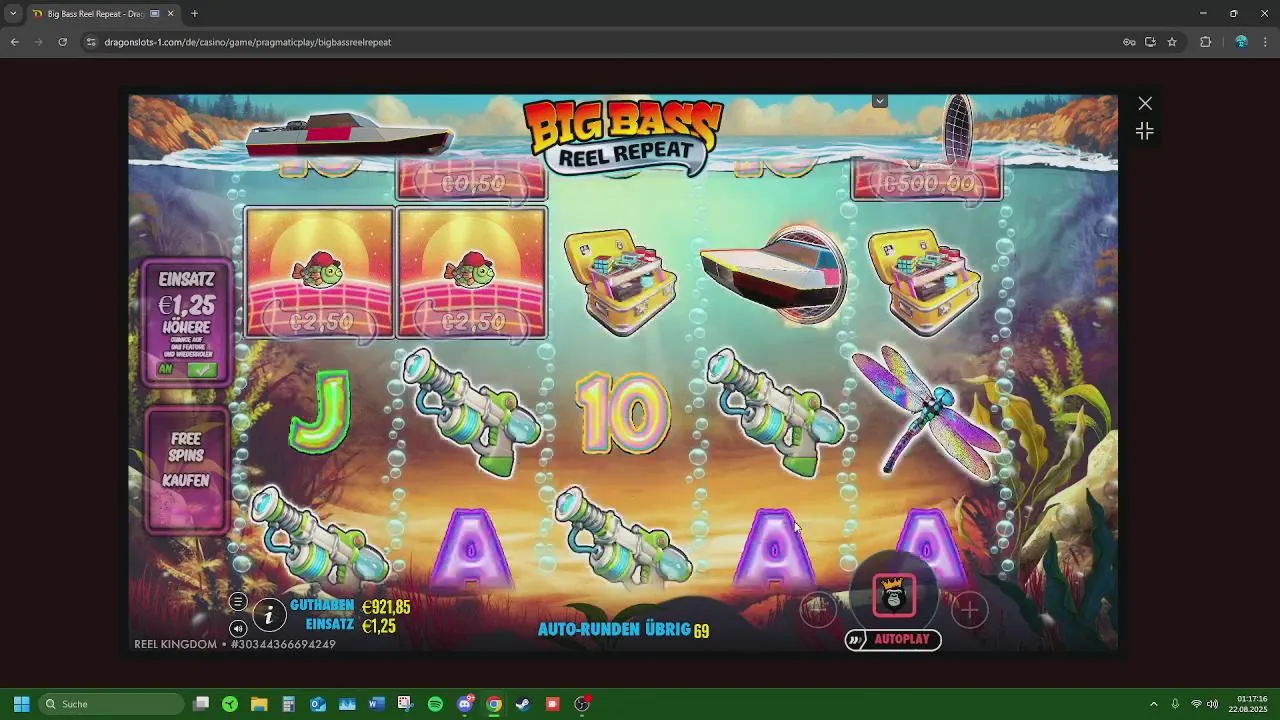Click the Autoplay button
This screenshot has width=1280, height=720.
(893, 639)
